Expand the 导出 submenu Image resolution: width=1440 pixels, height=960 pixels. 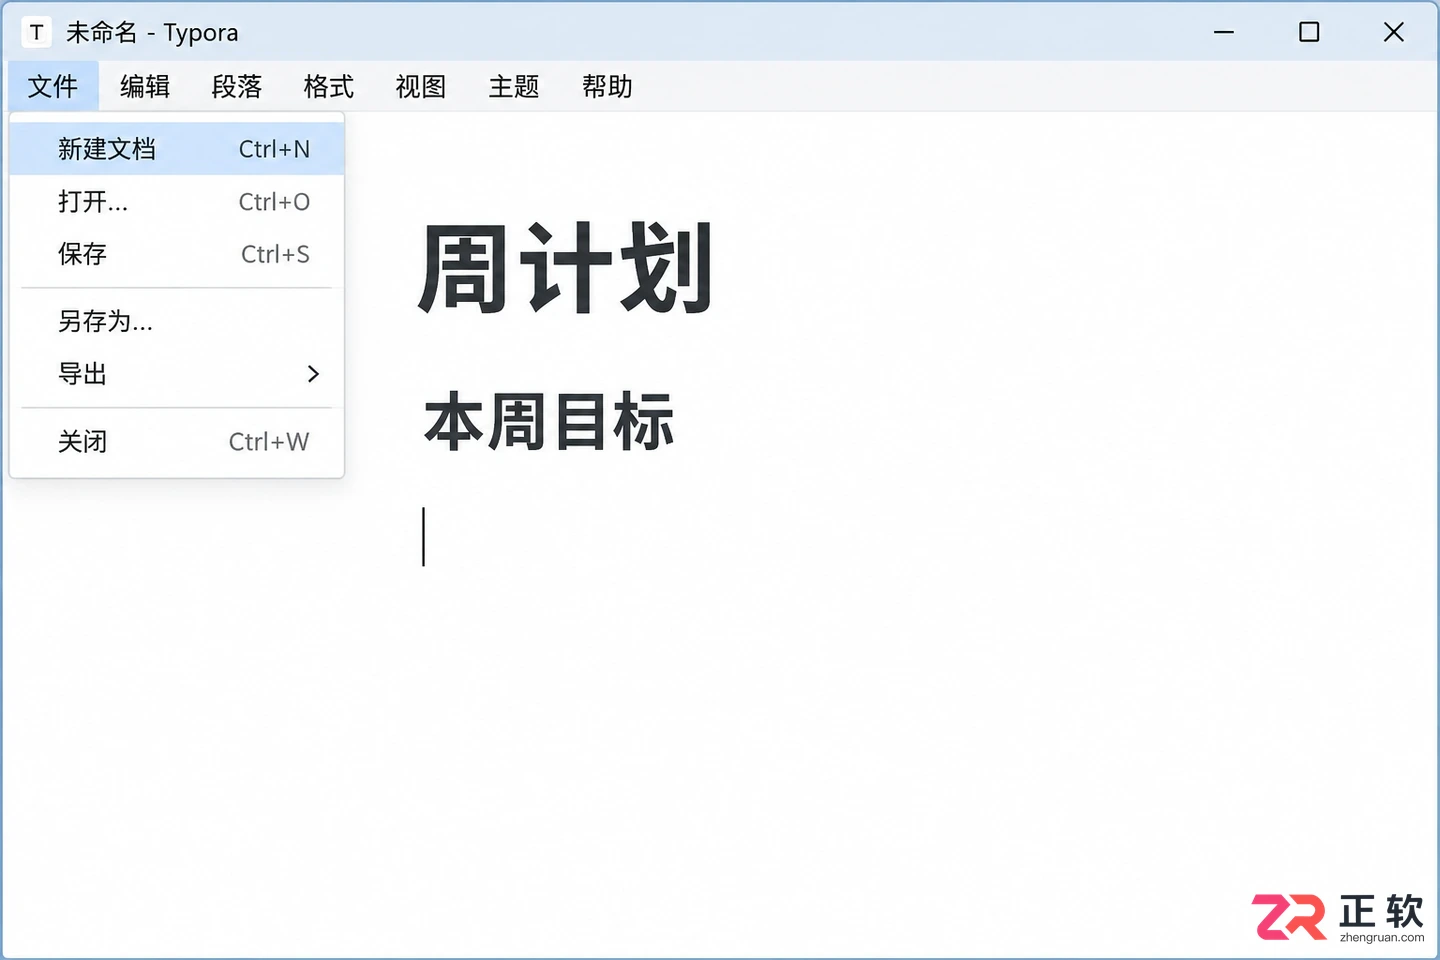177,374
